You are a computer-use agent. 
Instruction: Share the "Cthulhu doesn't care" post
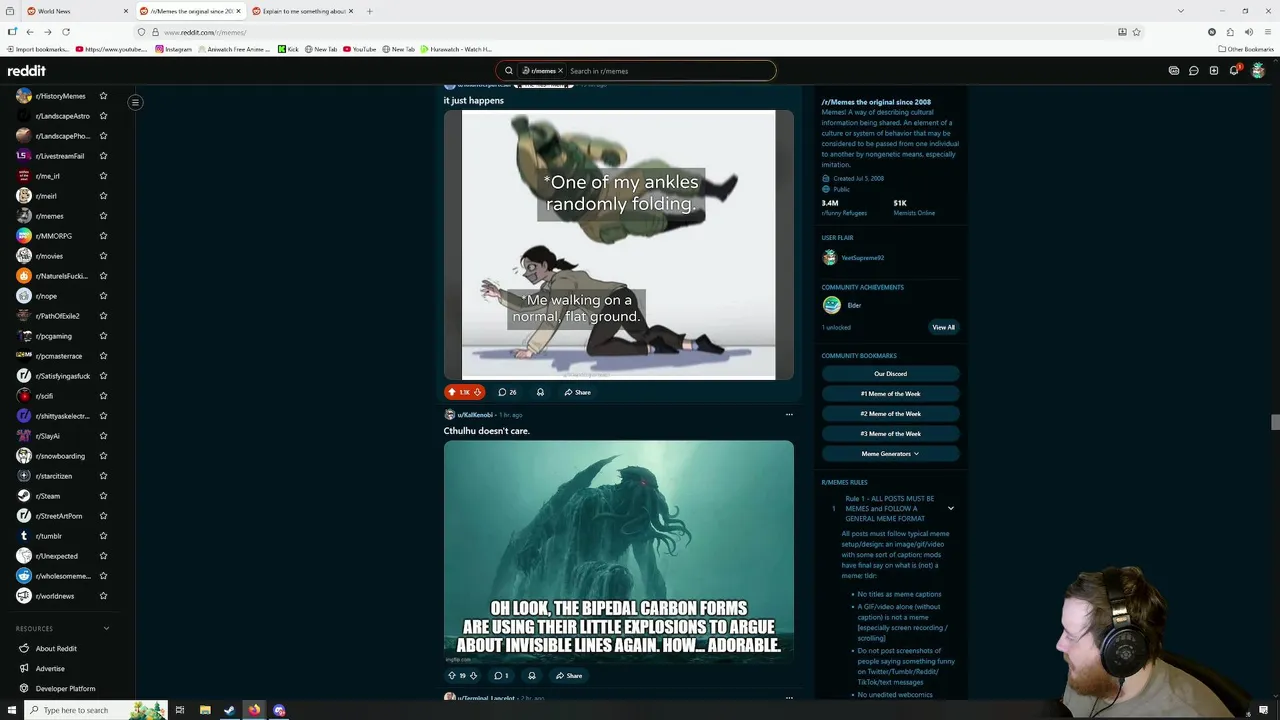pos(569,676)
